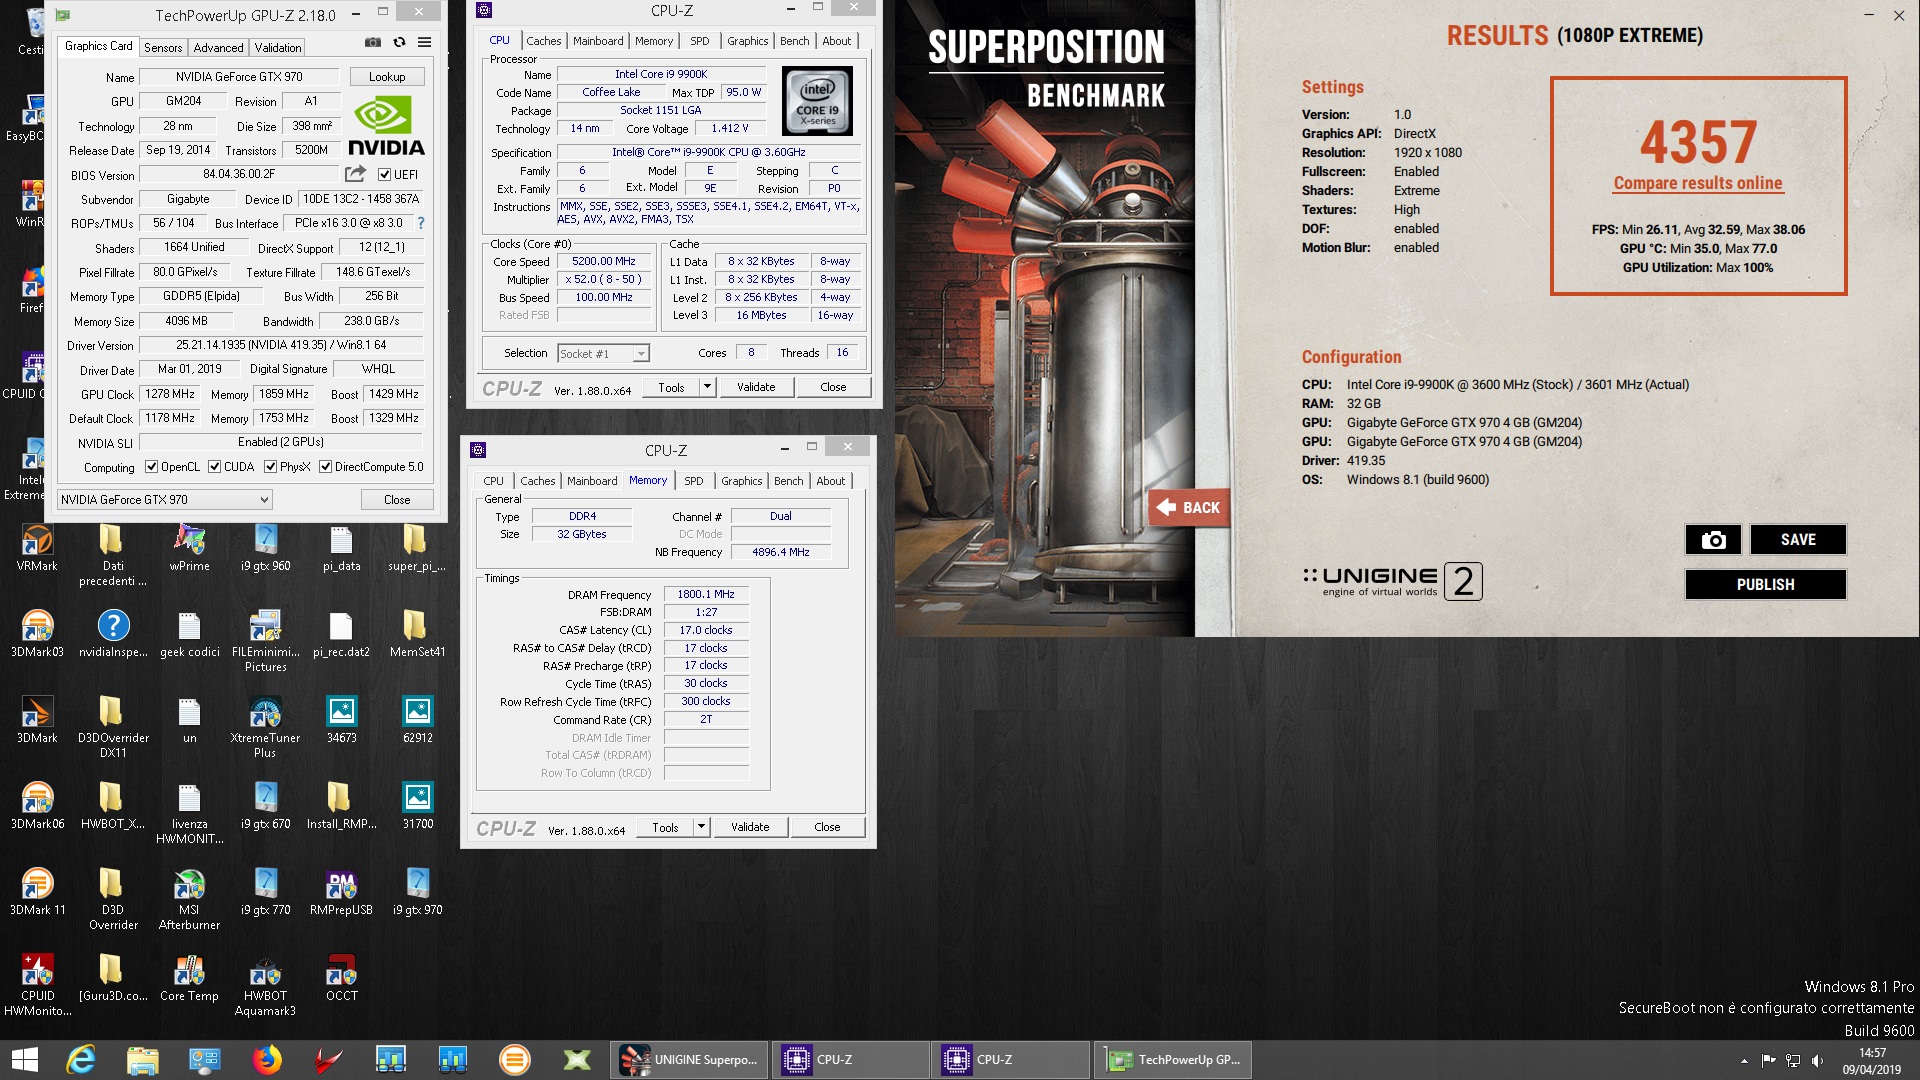Switch to UNIGINE Superposition taskbar button
This screenshot has width=1920, height=1080.
689,1060
